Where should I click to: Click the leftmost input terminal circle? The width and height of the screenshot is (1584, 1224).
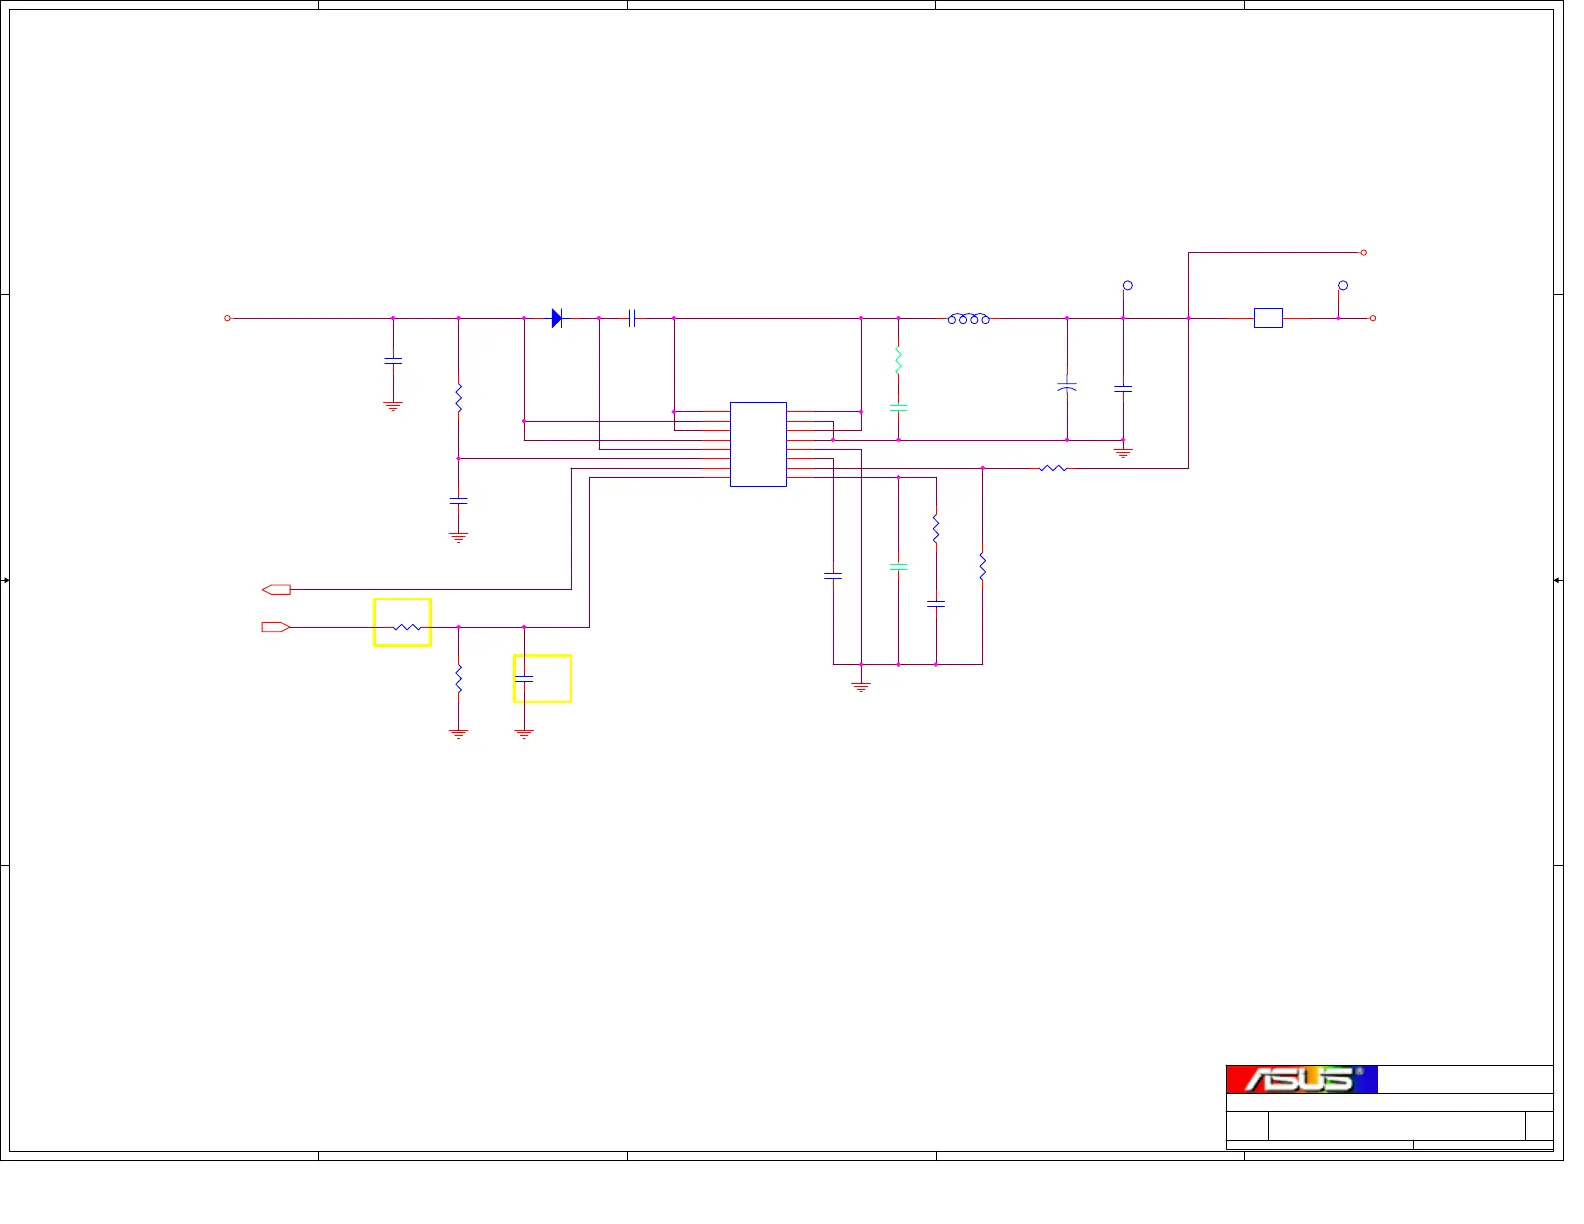(228, 318)
